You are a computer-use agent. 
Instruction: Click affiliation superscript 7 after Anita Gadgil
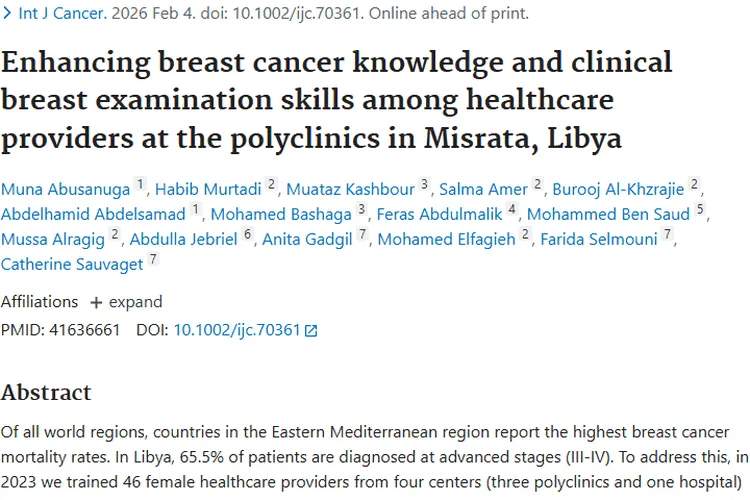tap(362, 237)
